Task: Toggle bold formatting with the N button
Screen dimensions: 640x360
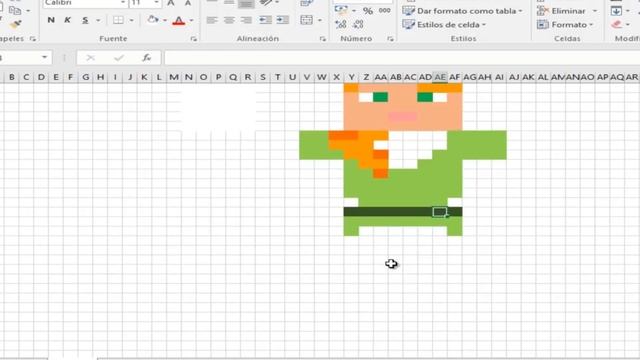Action: click(51, 20)
